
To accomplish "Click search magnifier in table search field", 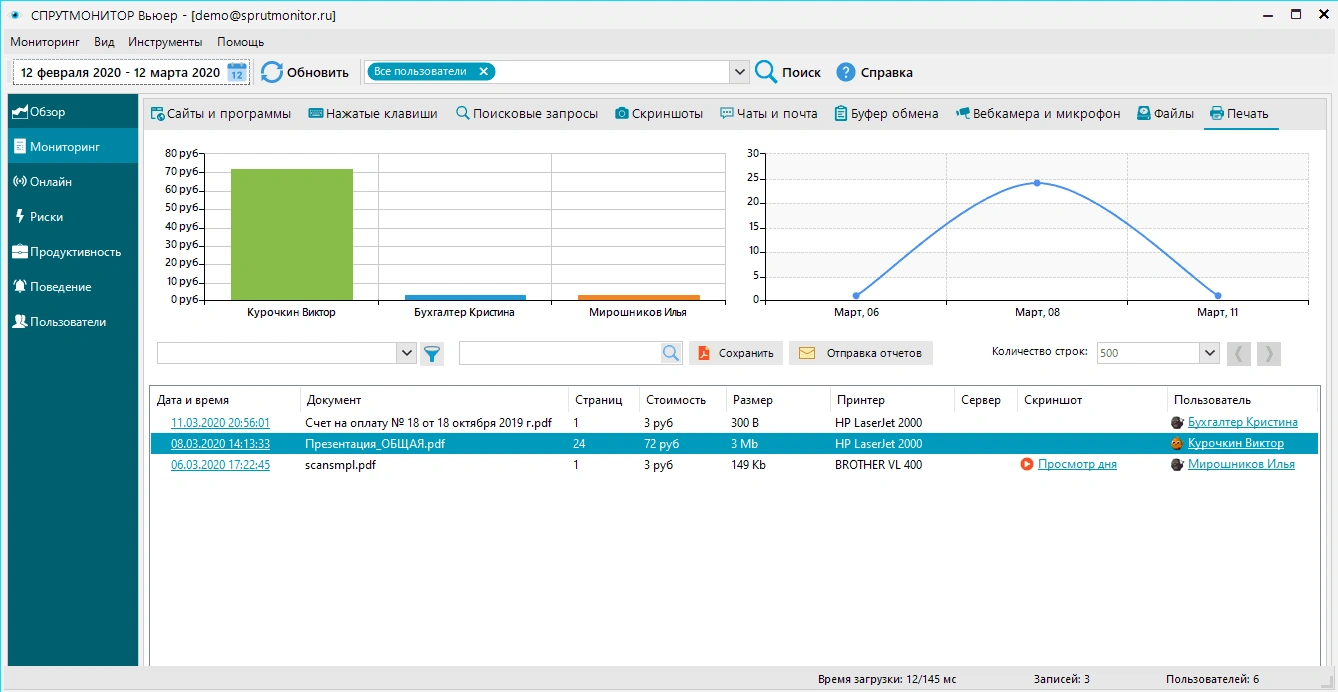I will point(670,353).
